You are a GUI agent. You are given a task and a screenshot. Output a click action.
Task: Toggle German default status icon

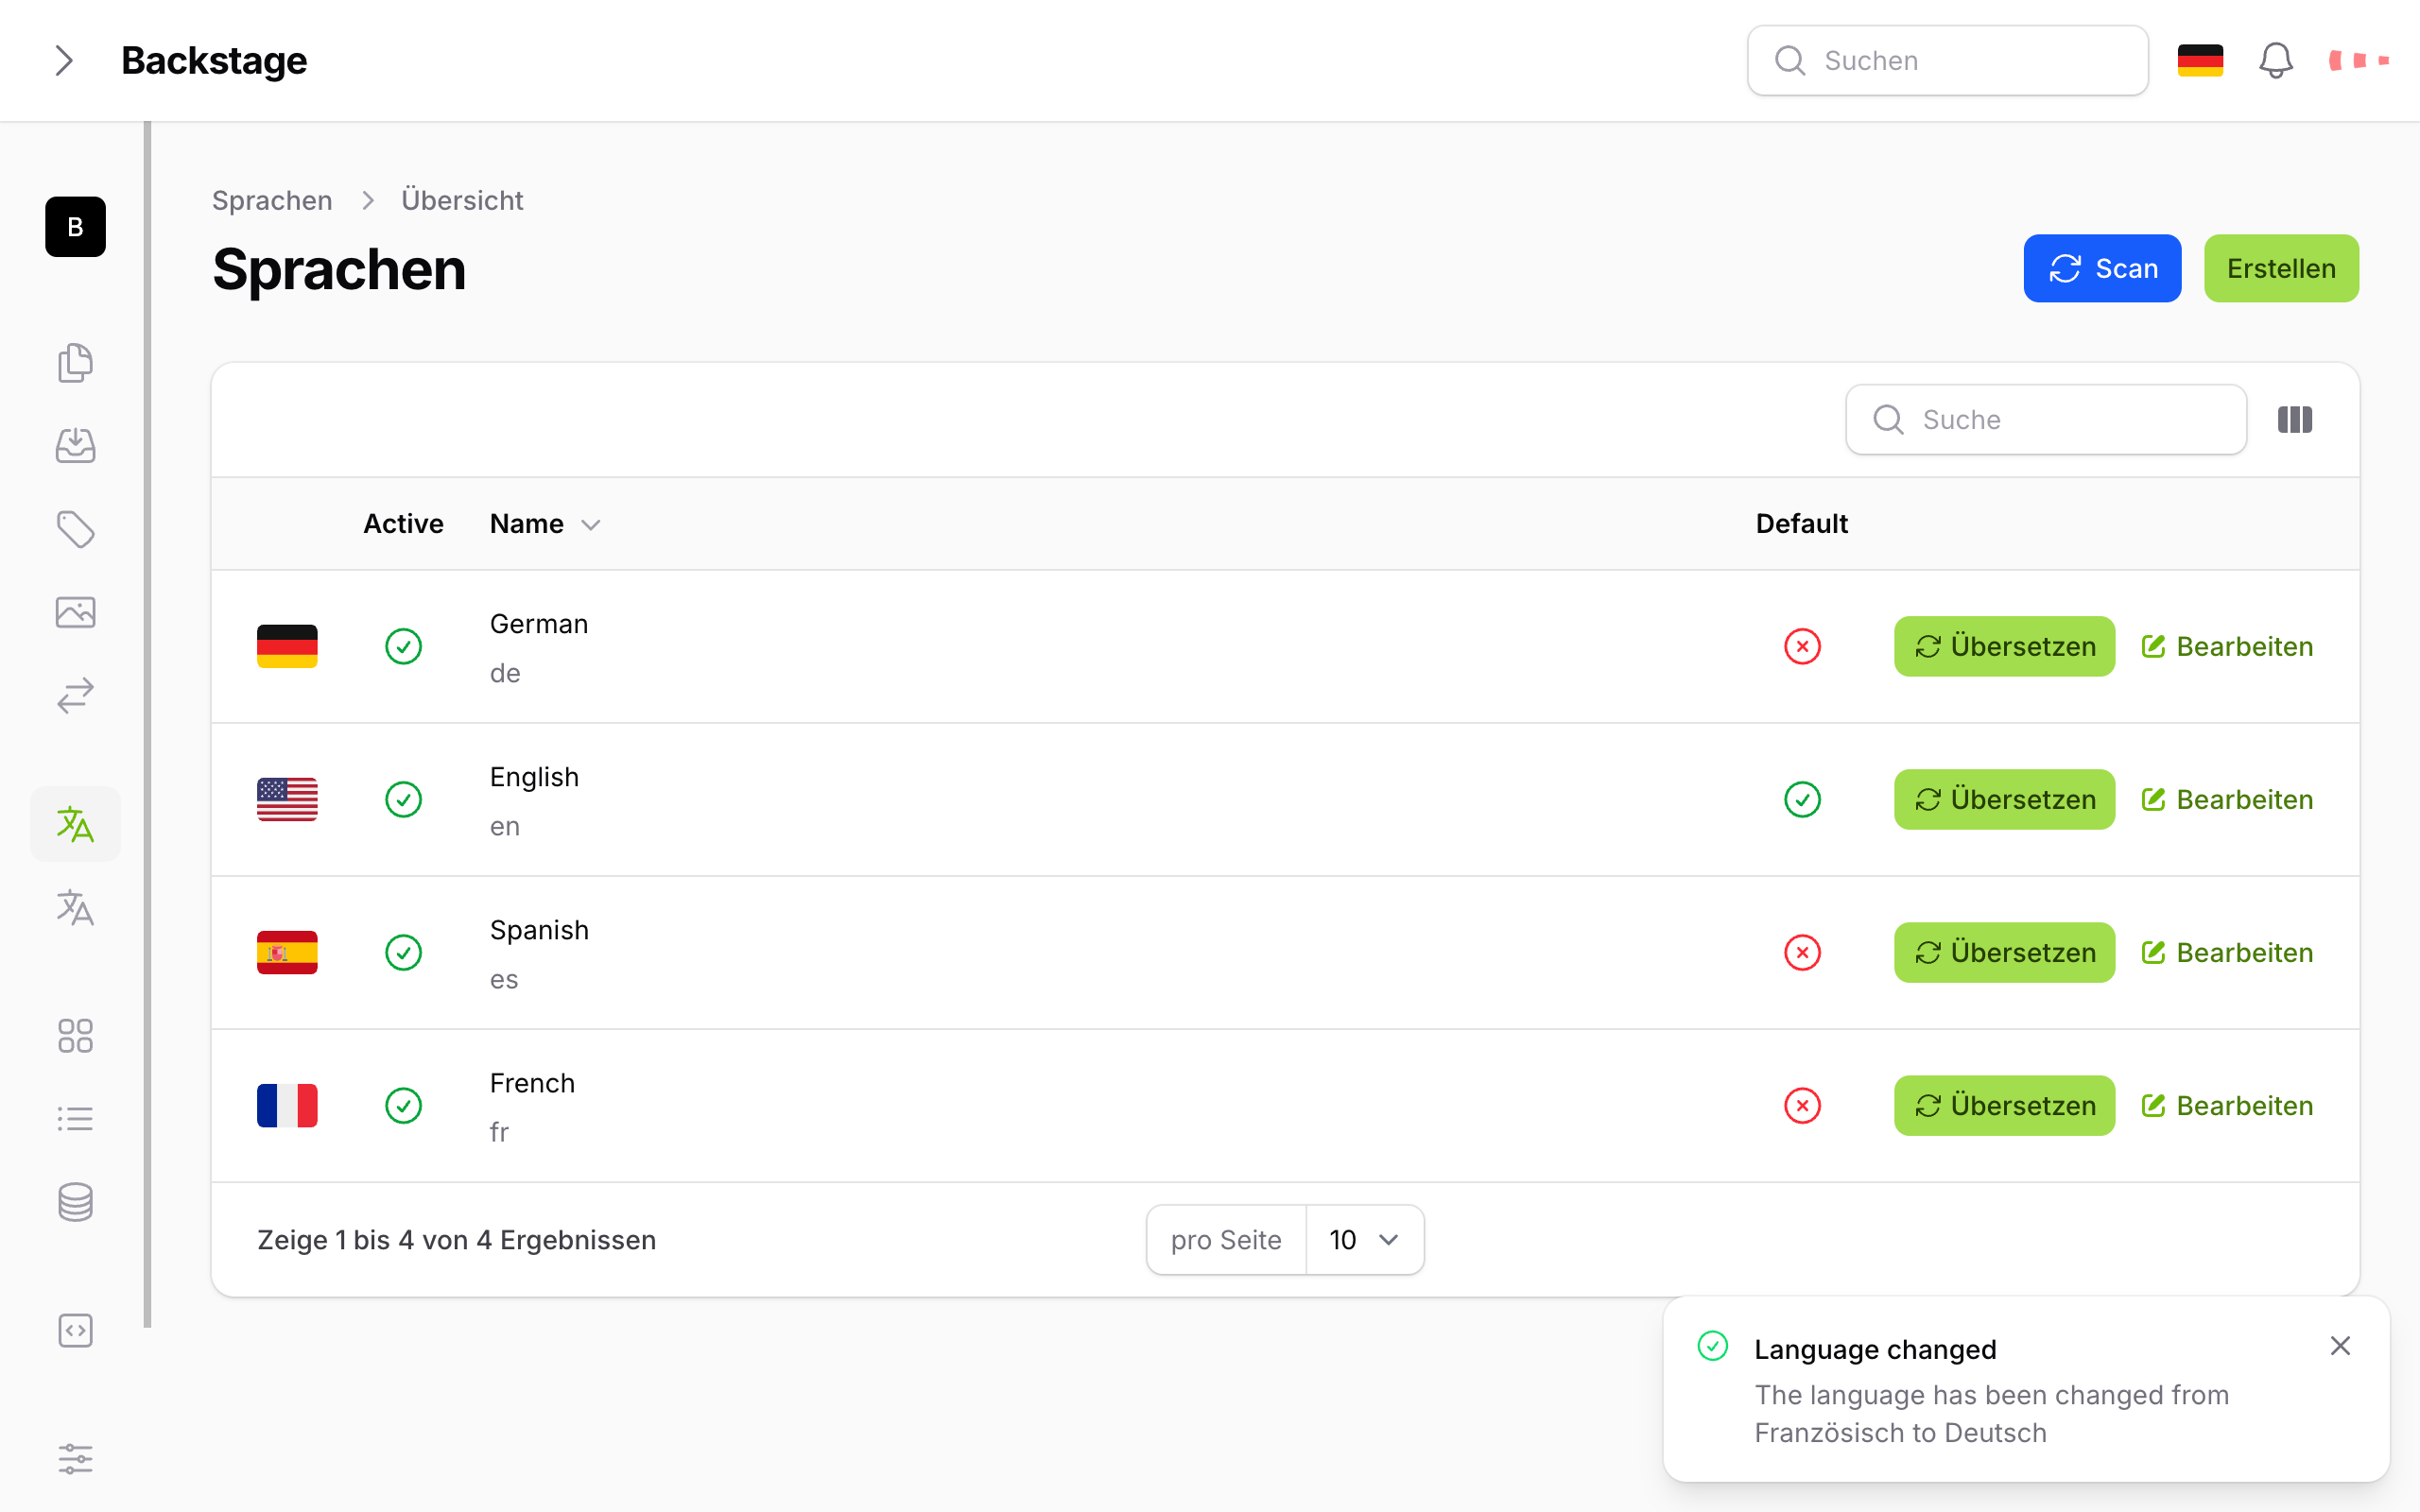pos(1802,646)
